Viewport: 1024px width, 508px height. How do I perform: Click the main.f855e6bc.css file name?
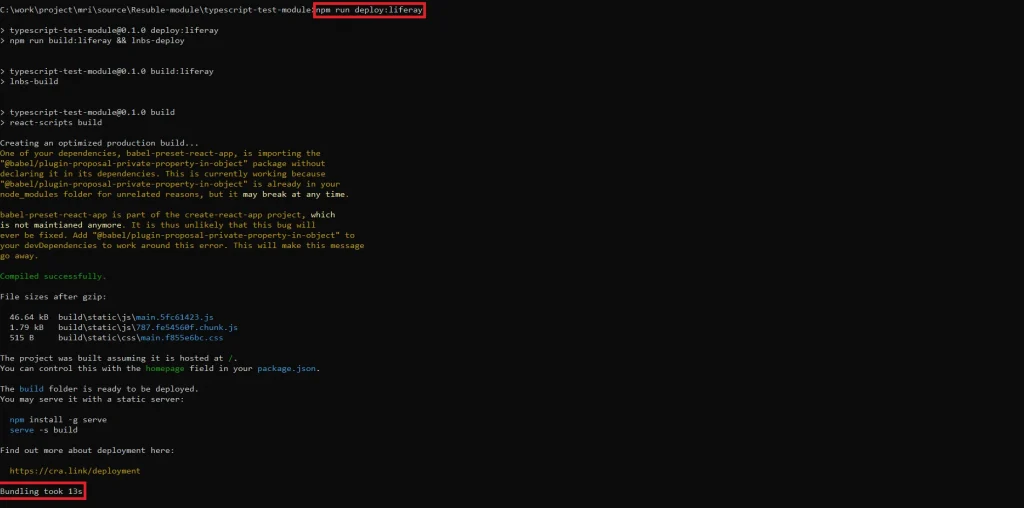tap(185, 338)
